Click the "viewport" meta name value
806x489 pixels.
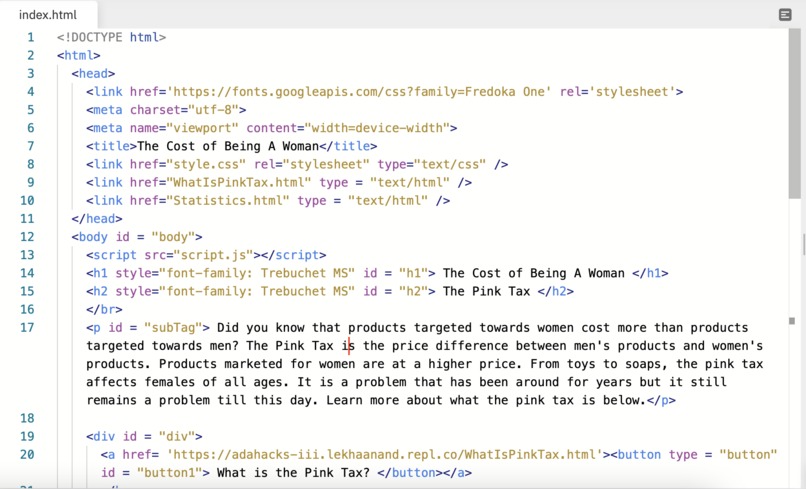[202, 128]
